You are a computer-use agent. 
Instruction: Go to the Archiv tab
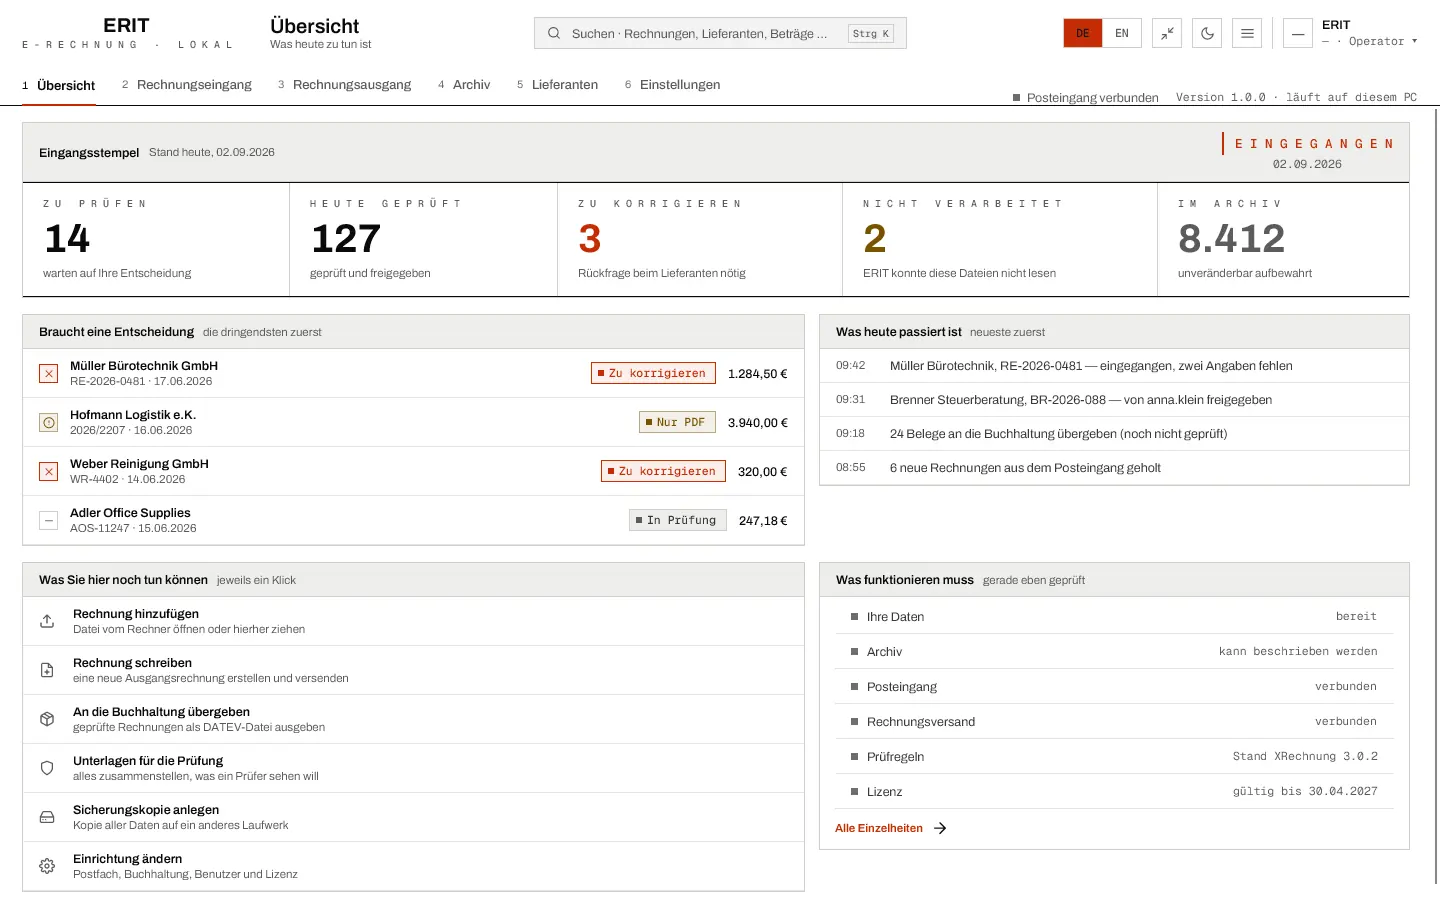tap(464, 85)
